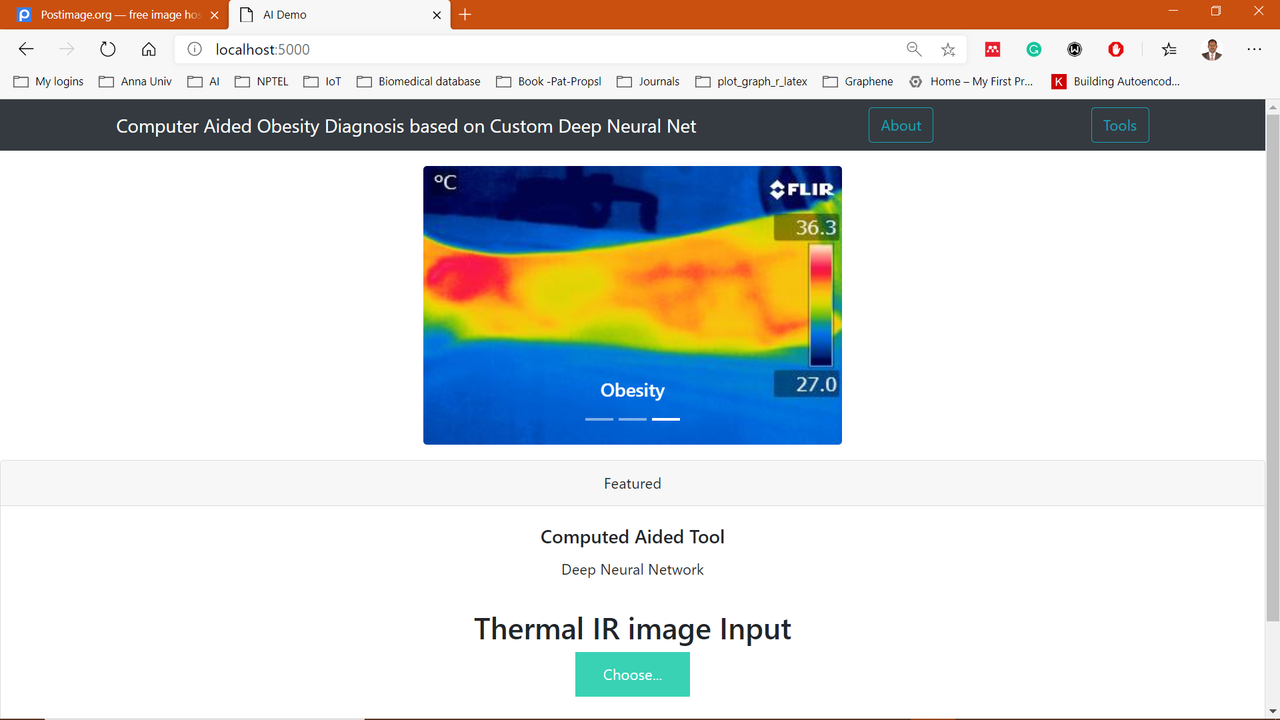Open a new tab with plus icon
1280x720 pixels.
point(465,14)
